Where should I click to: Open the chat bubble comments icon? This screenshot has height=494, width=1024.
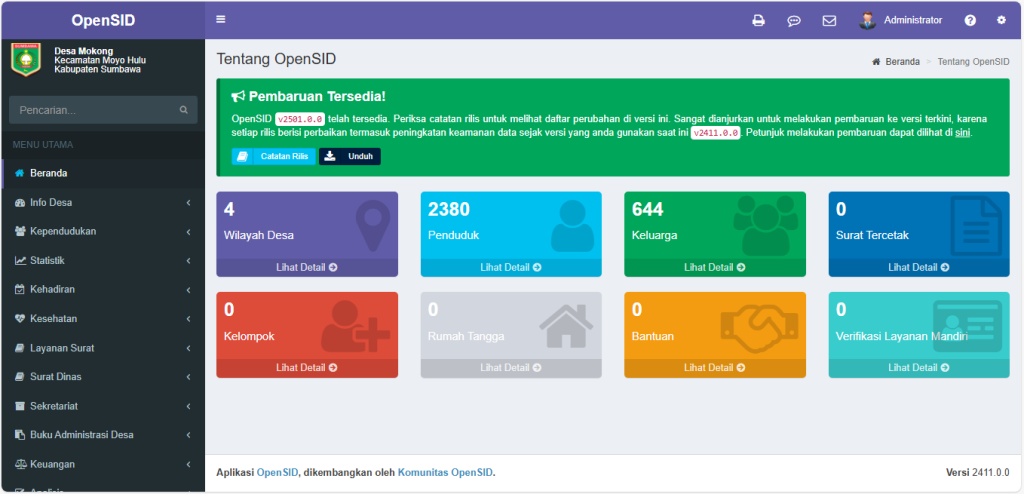click(x=794, y=20)
